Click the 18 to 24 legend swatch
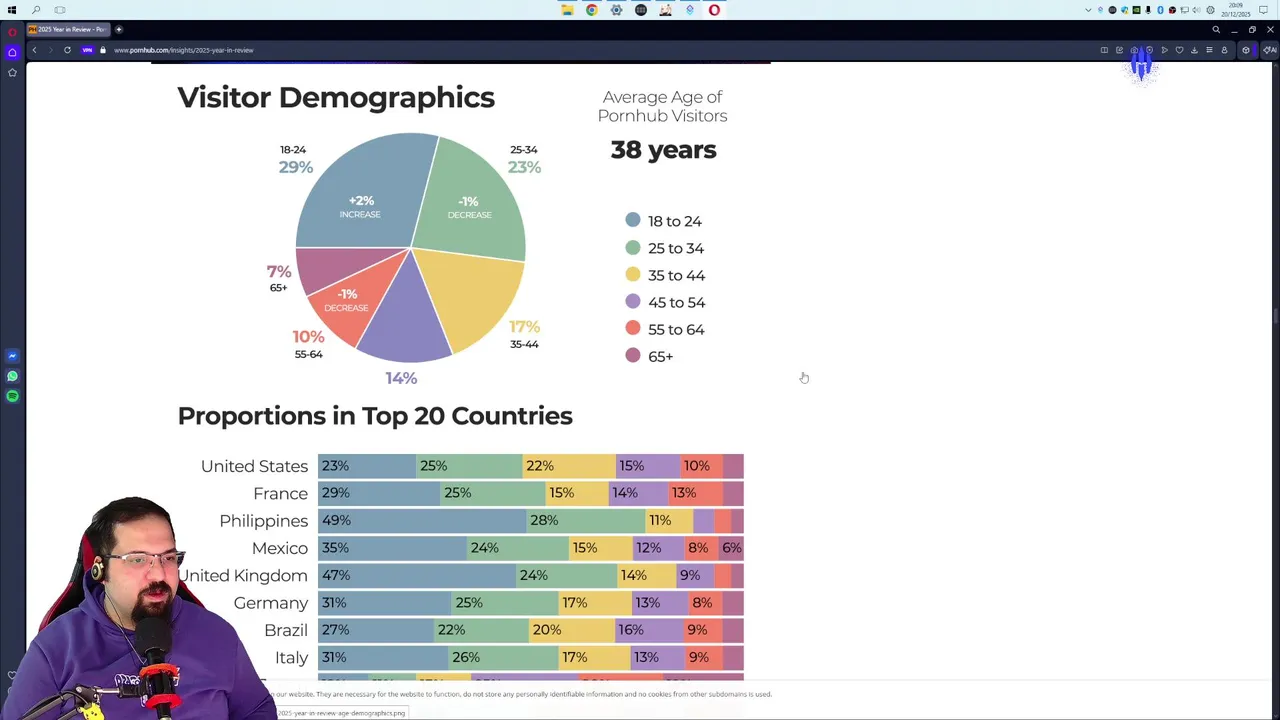 (633, 220)
